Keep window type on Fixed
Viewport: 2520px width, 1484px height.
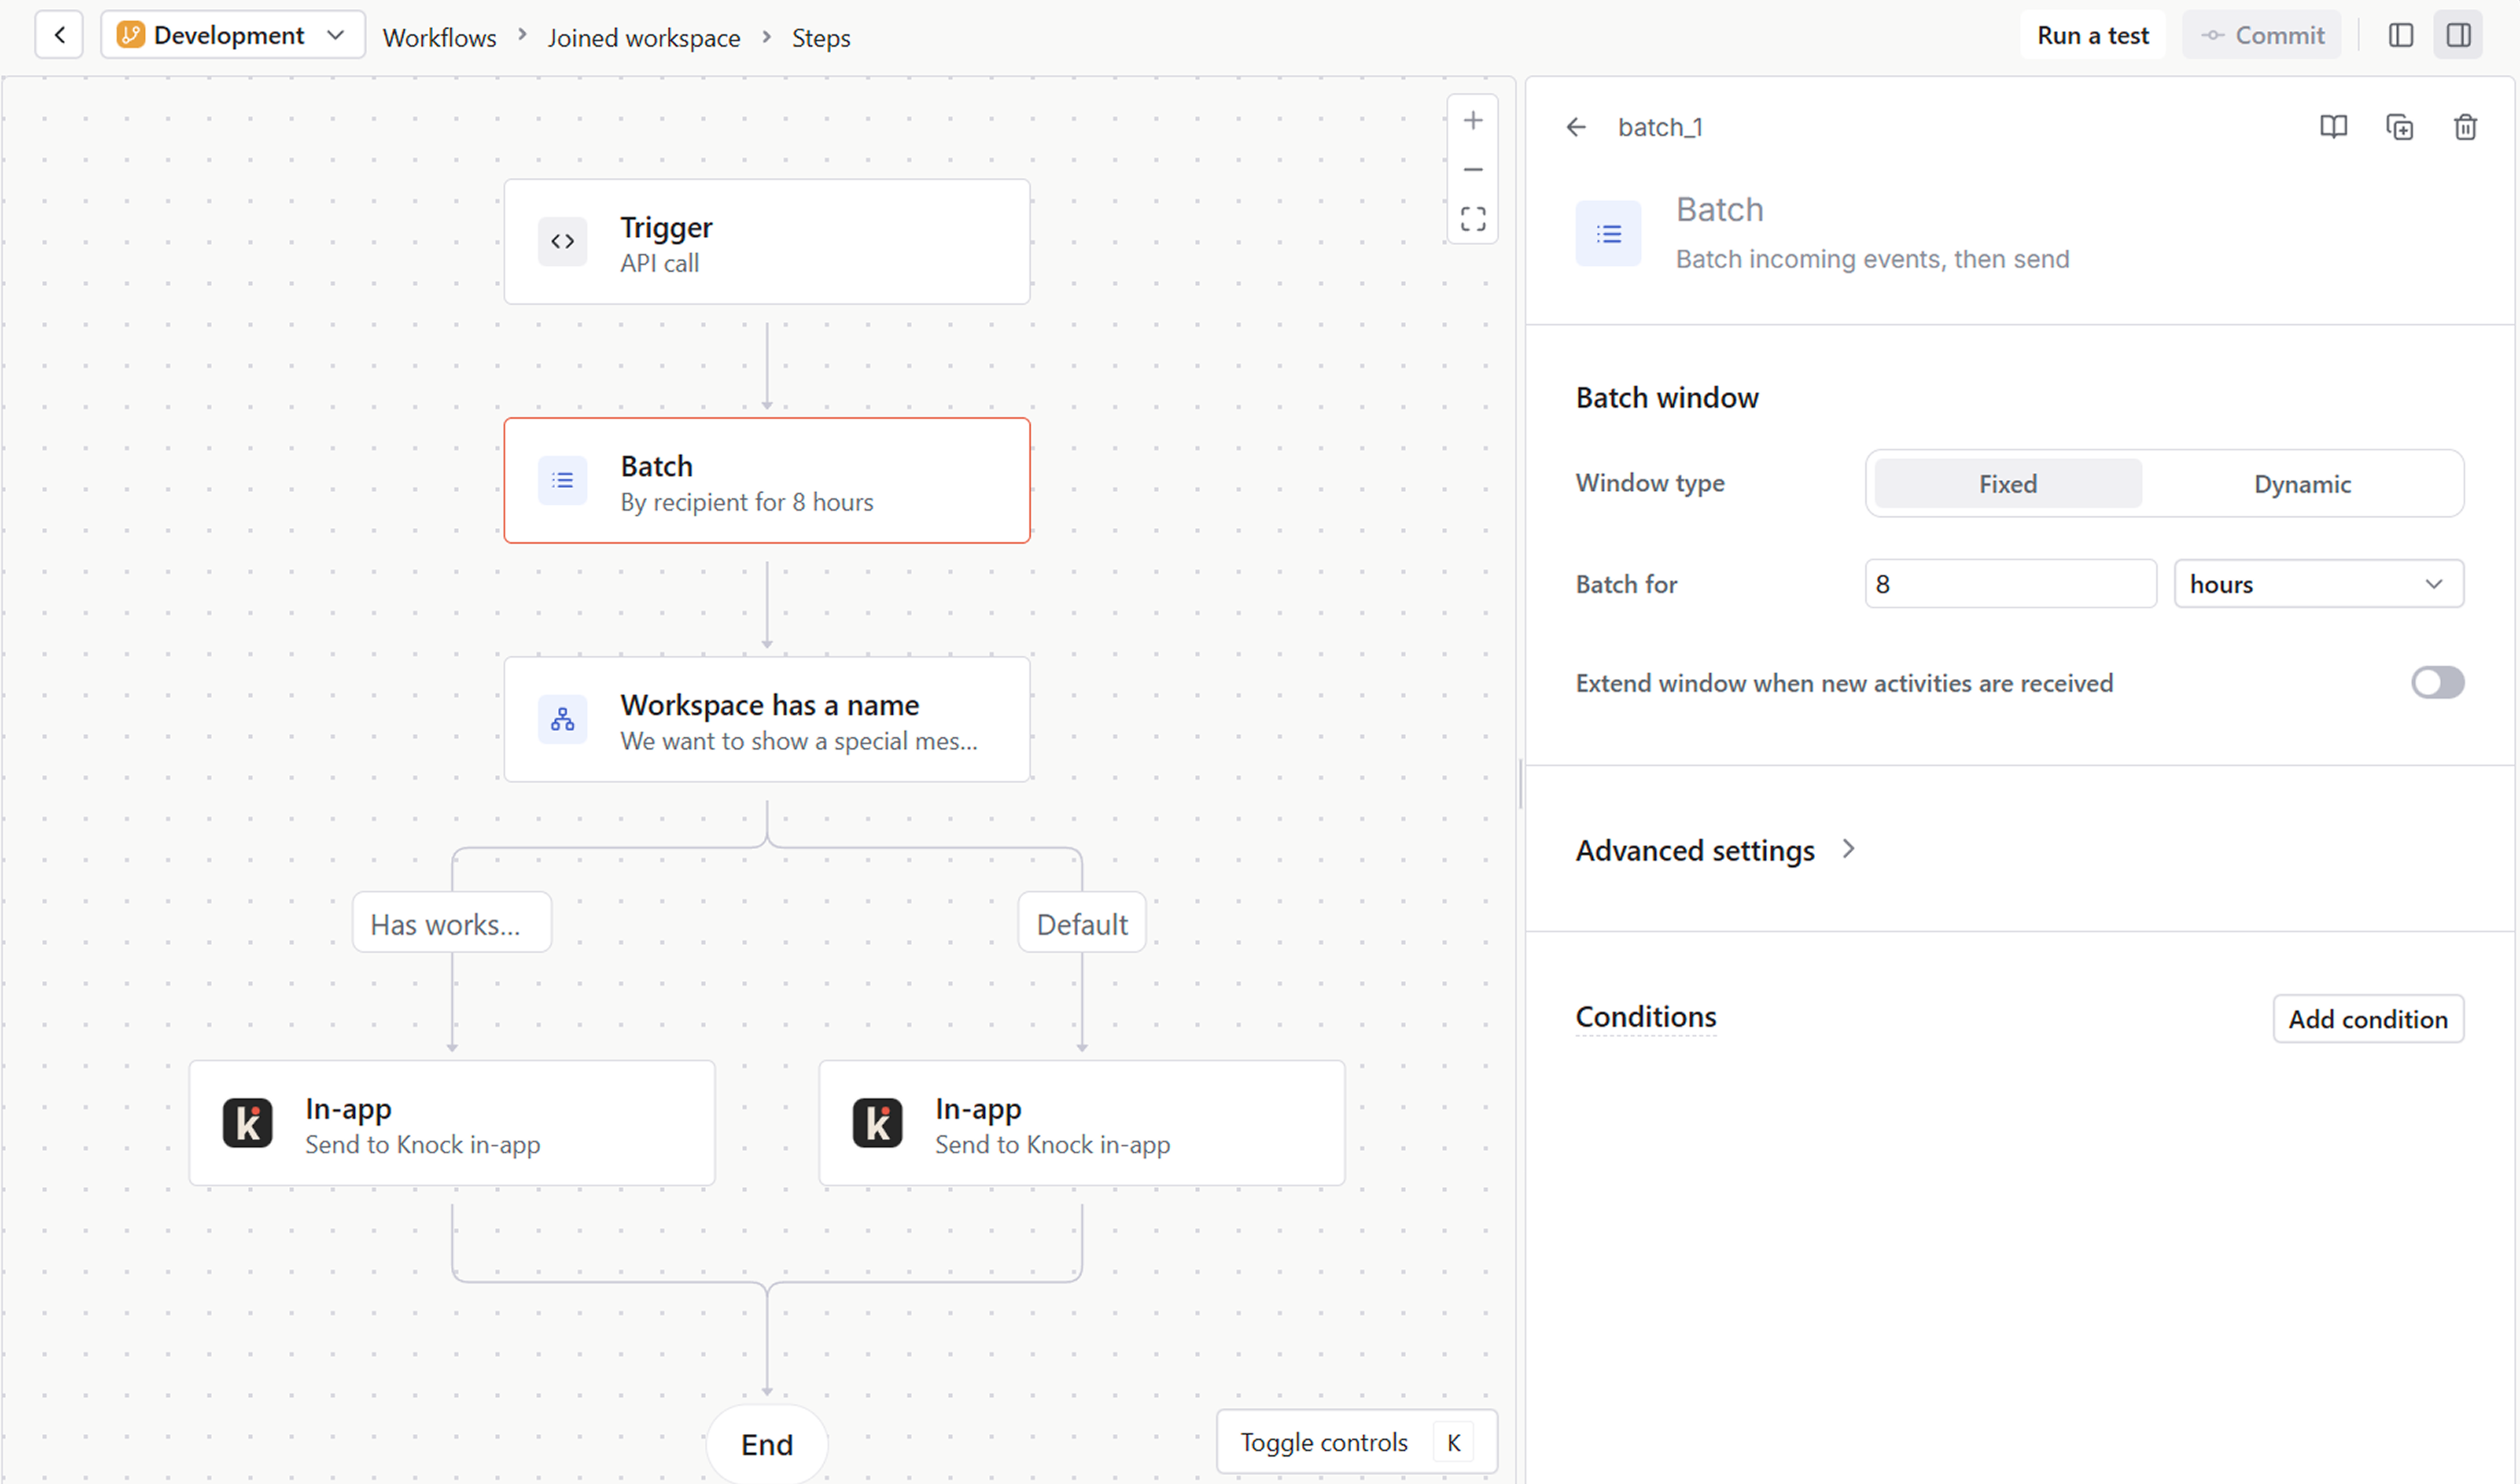pos(2007,483)
